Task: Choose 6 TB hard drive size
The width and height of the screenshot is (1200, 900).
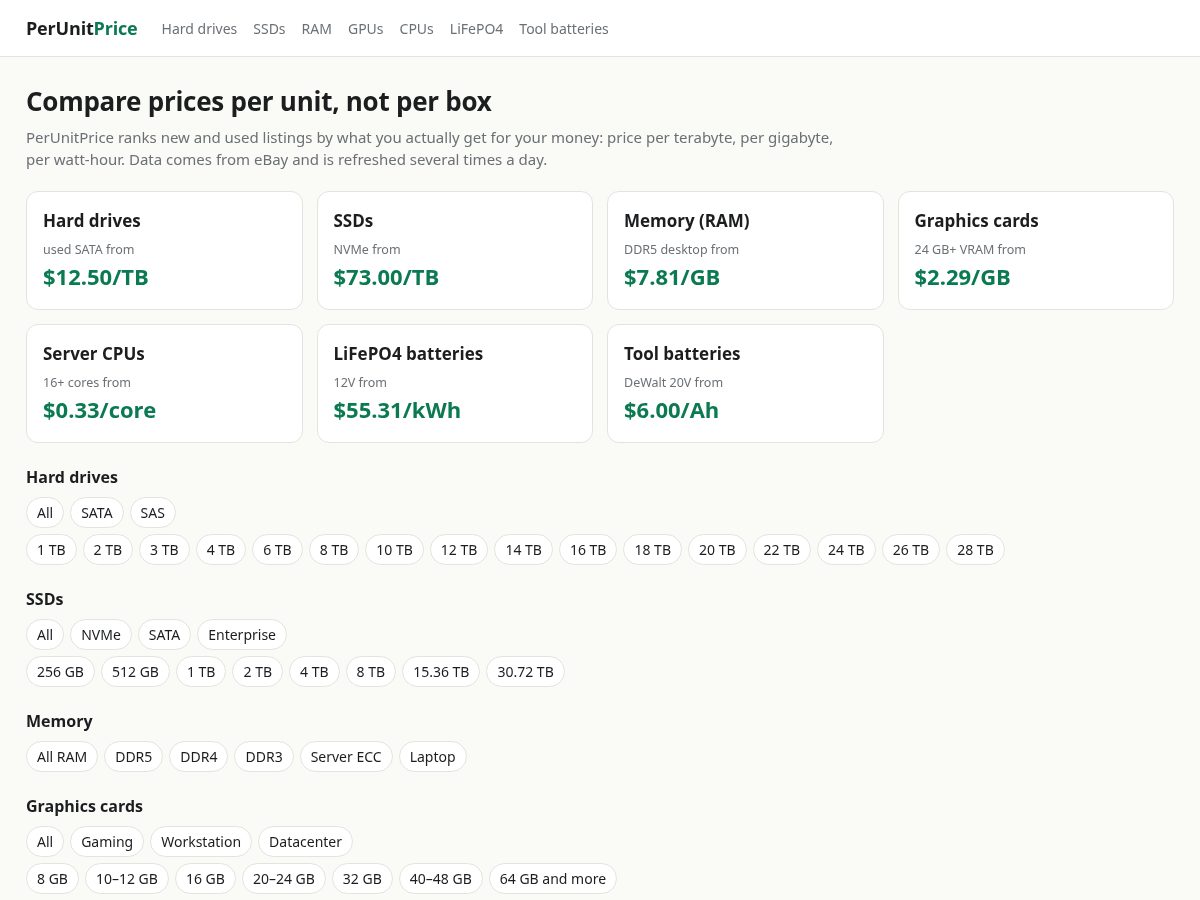Action: 277,550
